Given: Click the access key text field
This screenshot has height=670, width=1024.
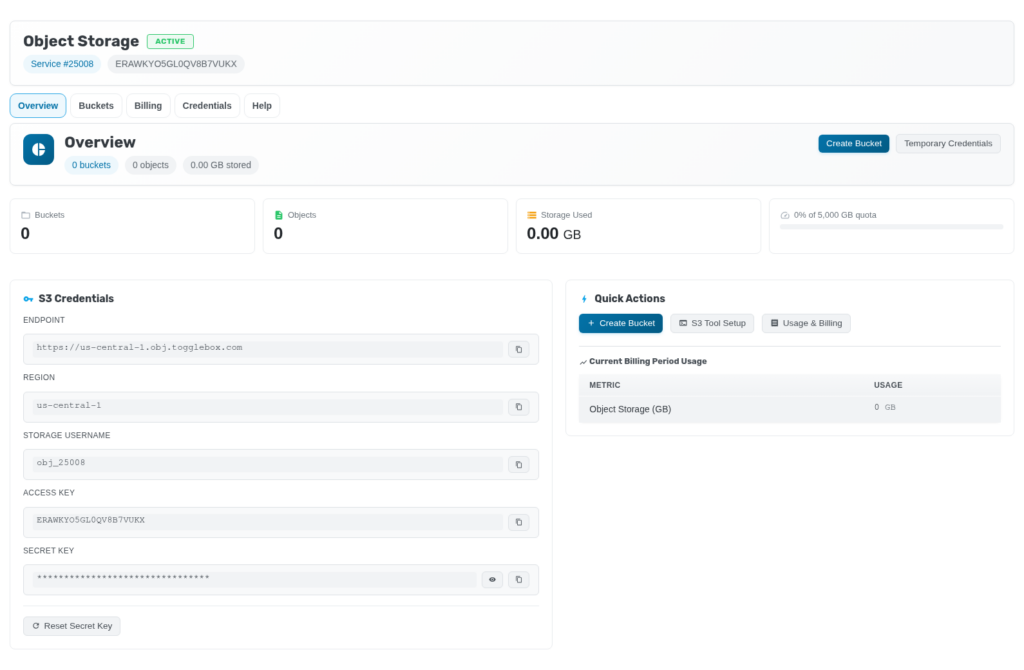Looking at the screenshot, I should tap(268, 520).
